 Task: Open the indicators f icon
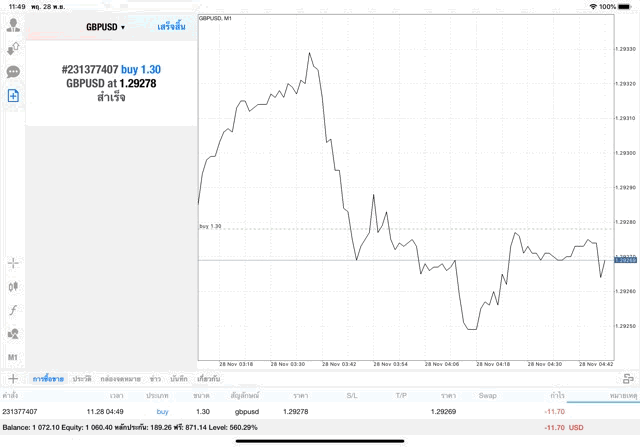pos(14,310)
